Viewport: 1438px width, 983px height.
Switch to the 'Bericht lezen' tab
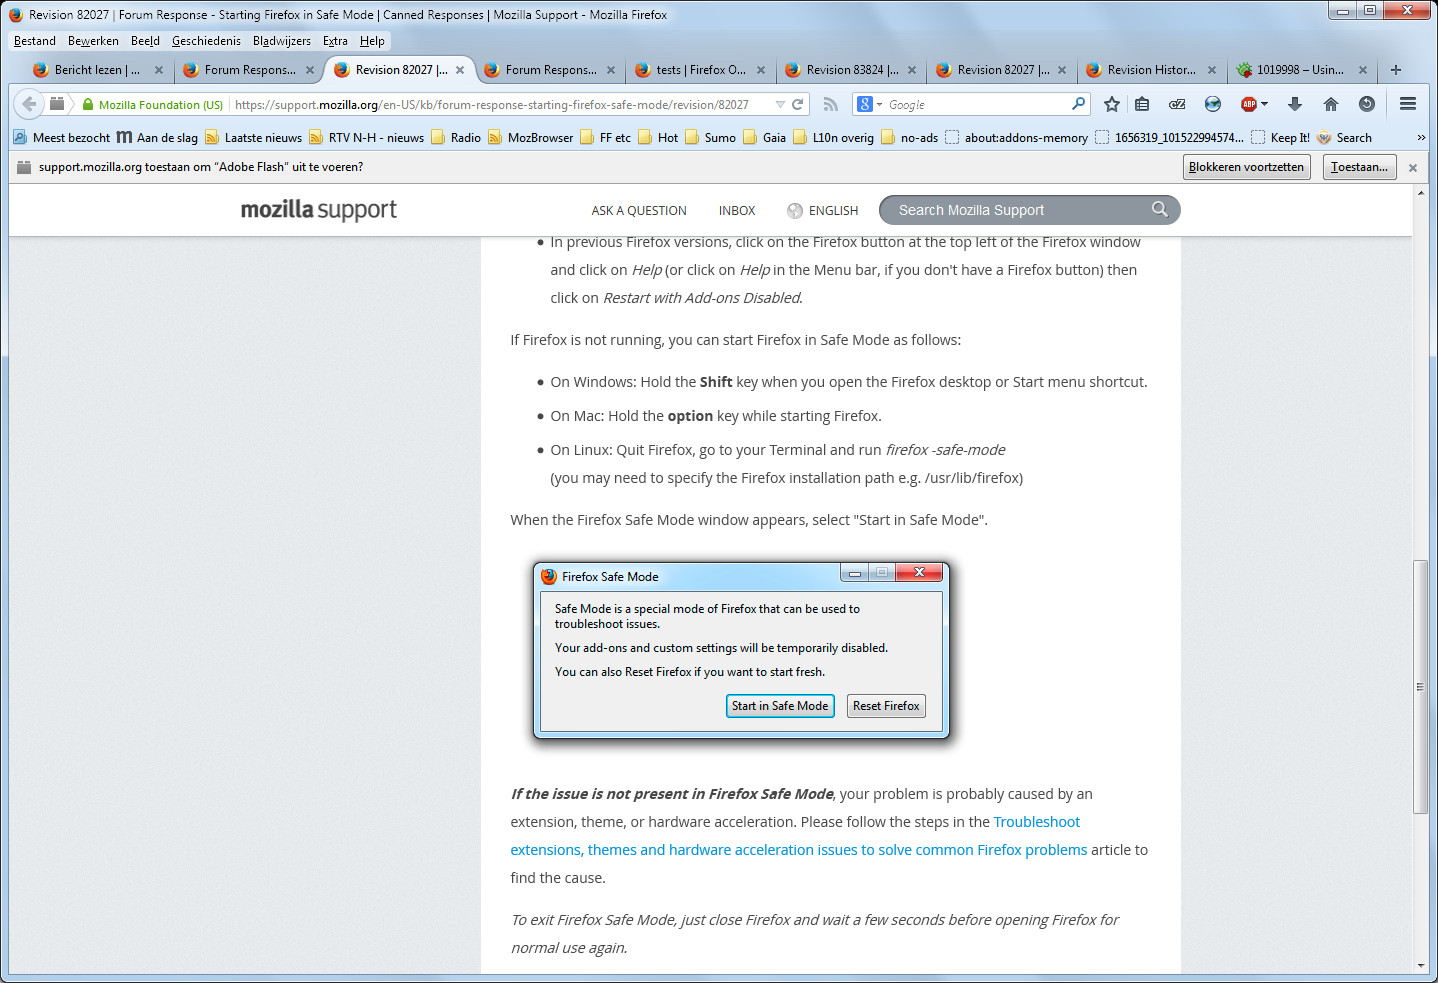97,70
